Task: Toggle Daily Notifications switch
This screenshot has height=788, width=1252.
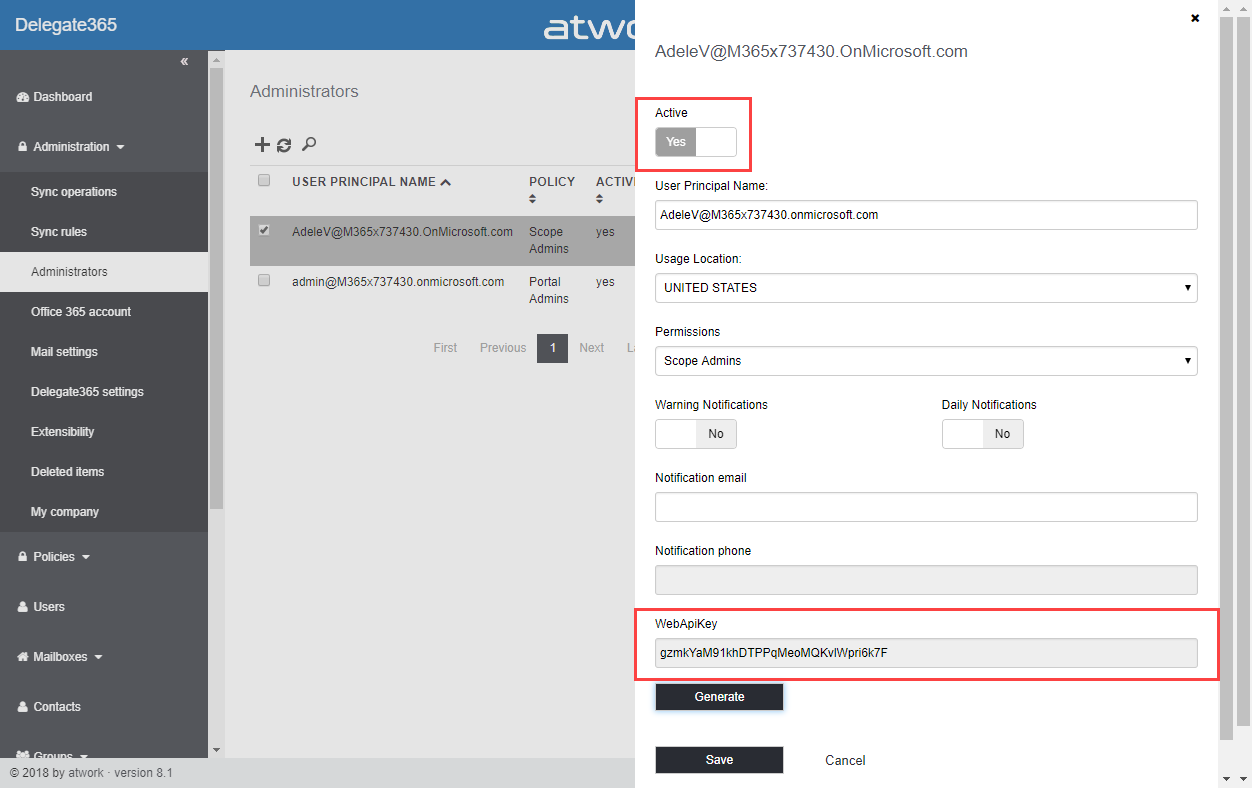Action: 983,434
